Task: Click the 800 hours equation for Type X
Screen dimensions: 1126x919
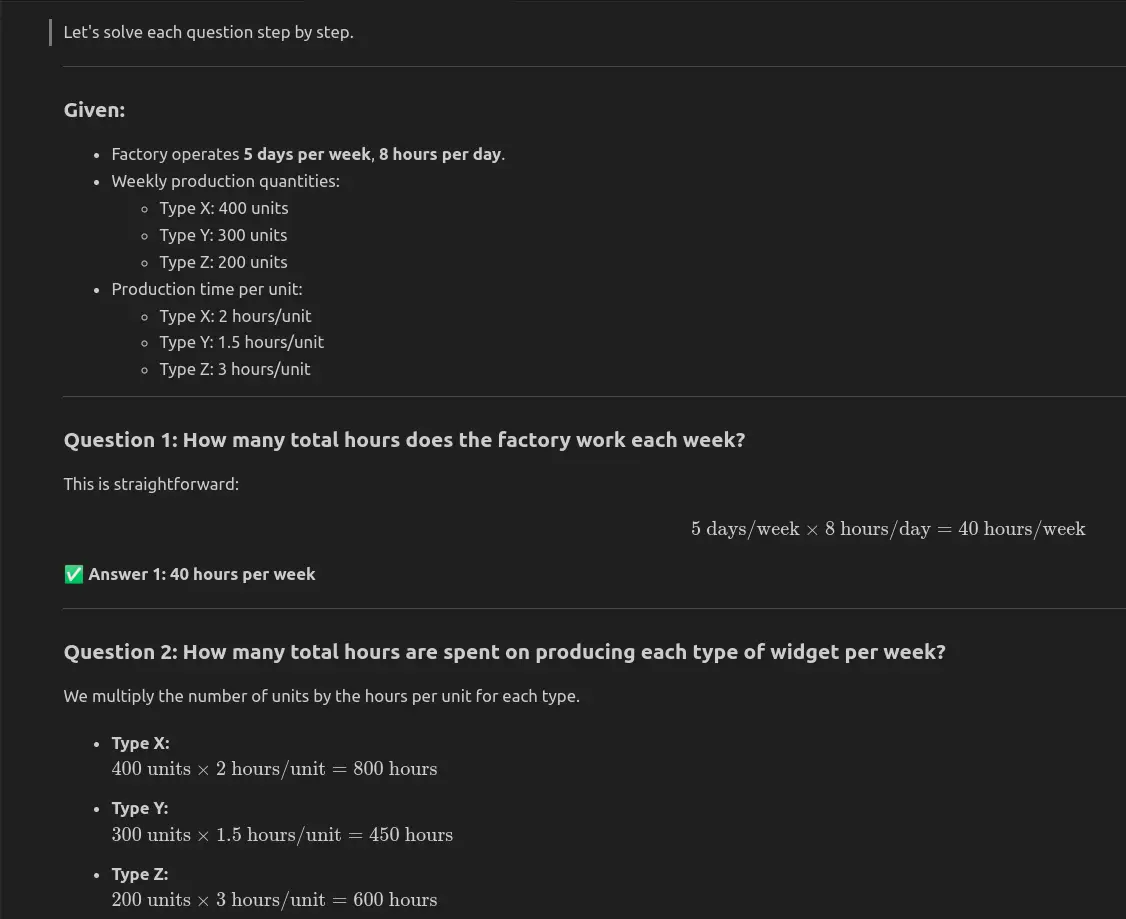Action: [x=274, y=769]
